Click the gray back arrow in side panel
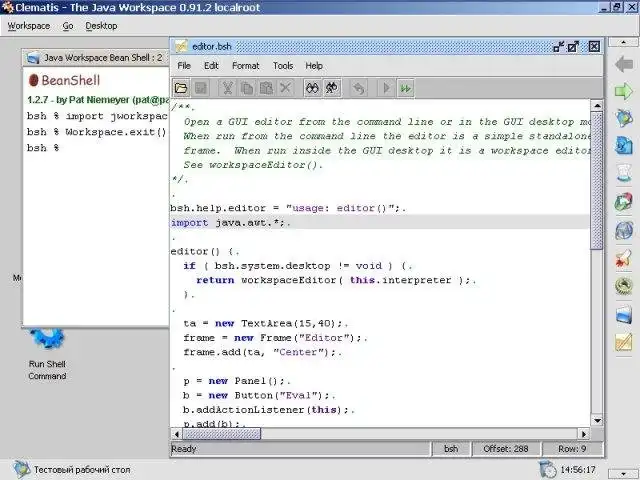This screenshot has height=480, width=640. tap(624, 64)
